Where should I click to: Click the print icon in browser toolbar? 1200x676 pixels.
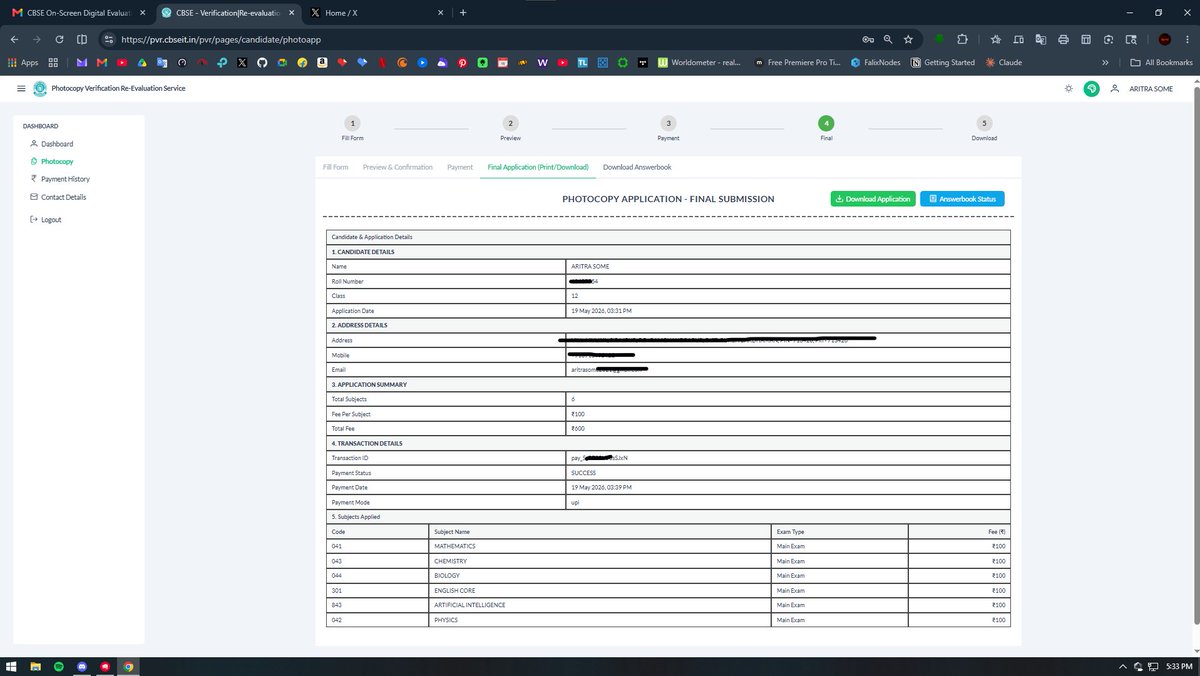(1063, 39)
